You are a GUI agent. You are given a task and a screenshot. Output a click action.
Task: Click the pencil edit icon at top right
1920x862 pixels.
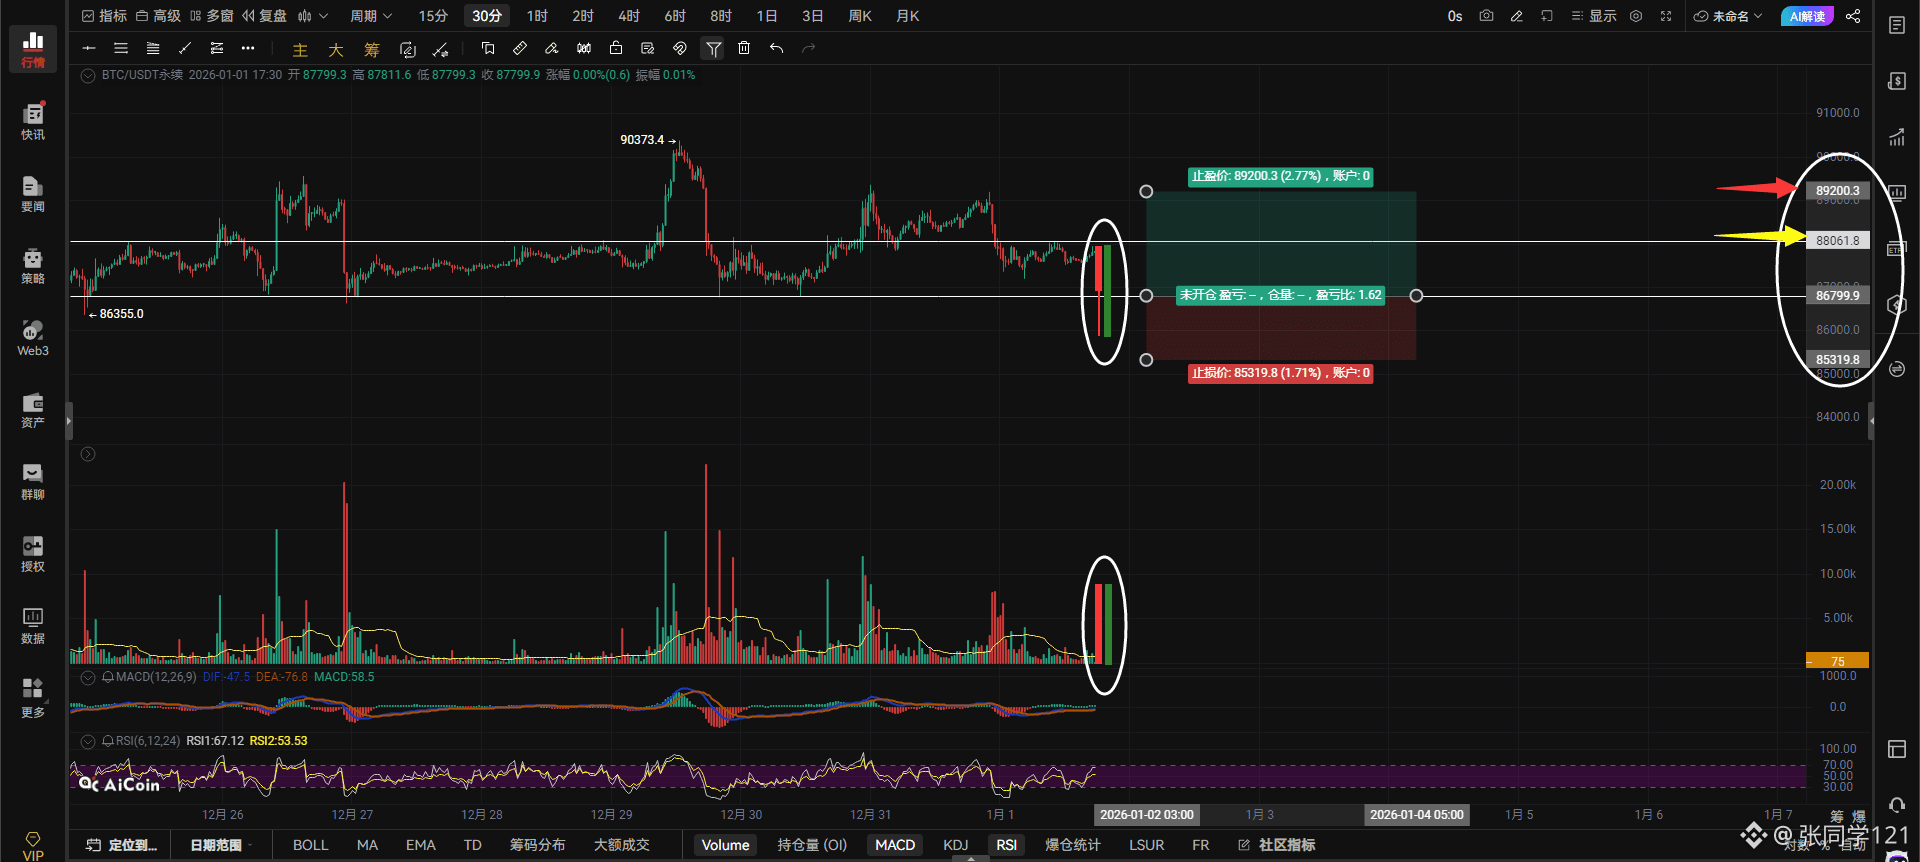point(1516,16)
